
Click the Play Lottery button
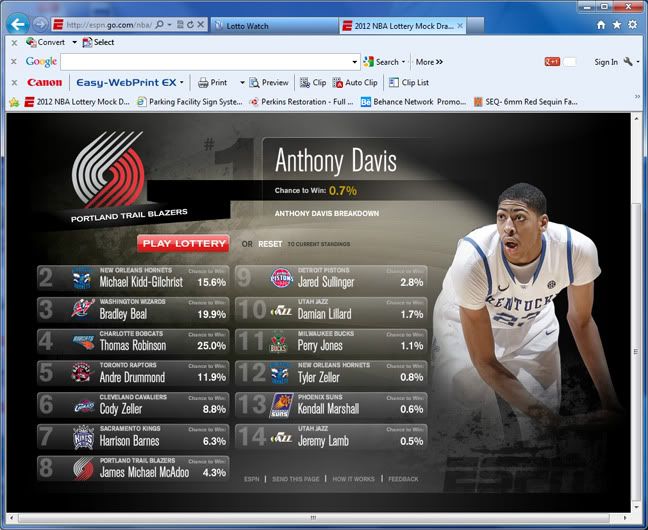pos(183,244)
